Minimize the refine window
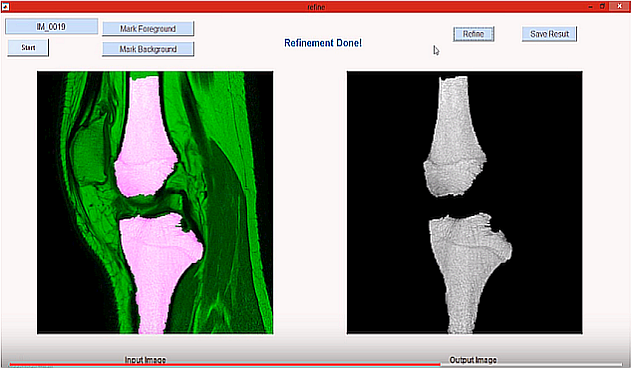The image size is (638, 368). click(x=590, y=7)
